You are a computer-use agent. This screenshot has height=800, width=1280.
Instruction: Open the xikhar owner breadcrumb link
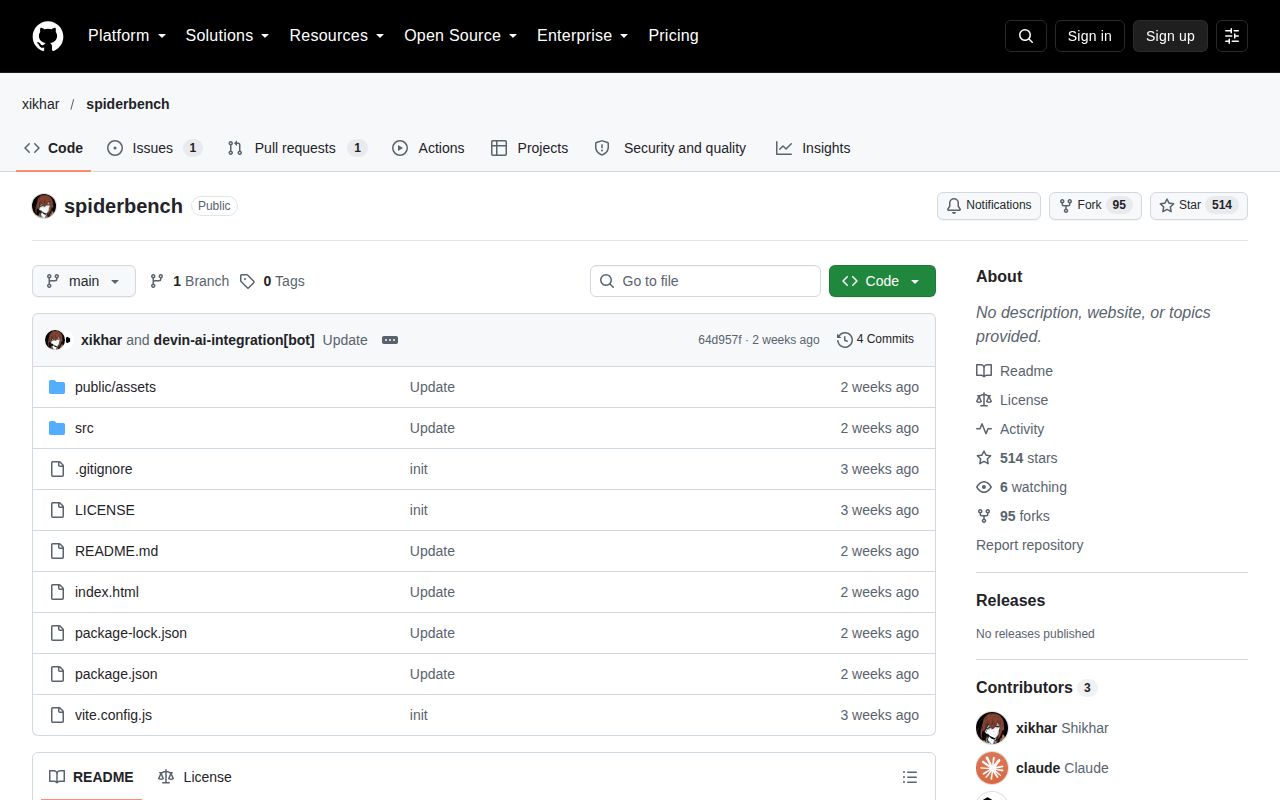(x=41, y=104)
